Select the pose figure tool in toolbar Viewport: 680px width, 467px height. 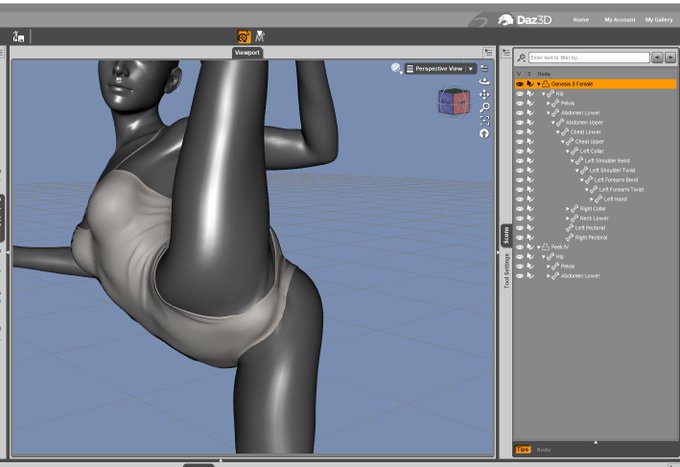click(260, 36)
